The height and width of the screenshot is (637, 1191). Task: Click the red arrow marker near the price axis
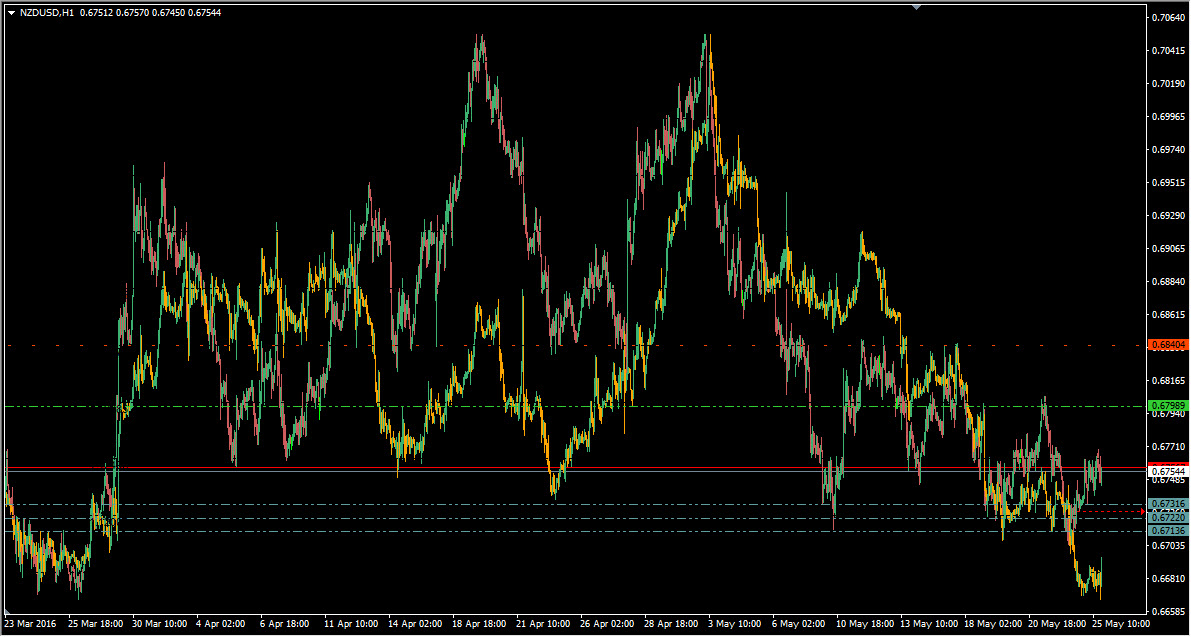tap(1144, 511)
